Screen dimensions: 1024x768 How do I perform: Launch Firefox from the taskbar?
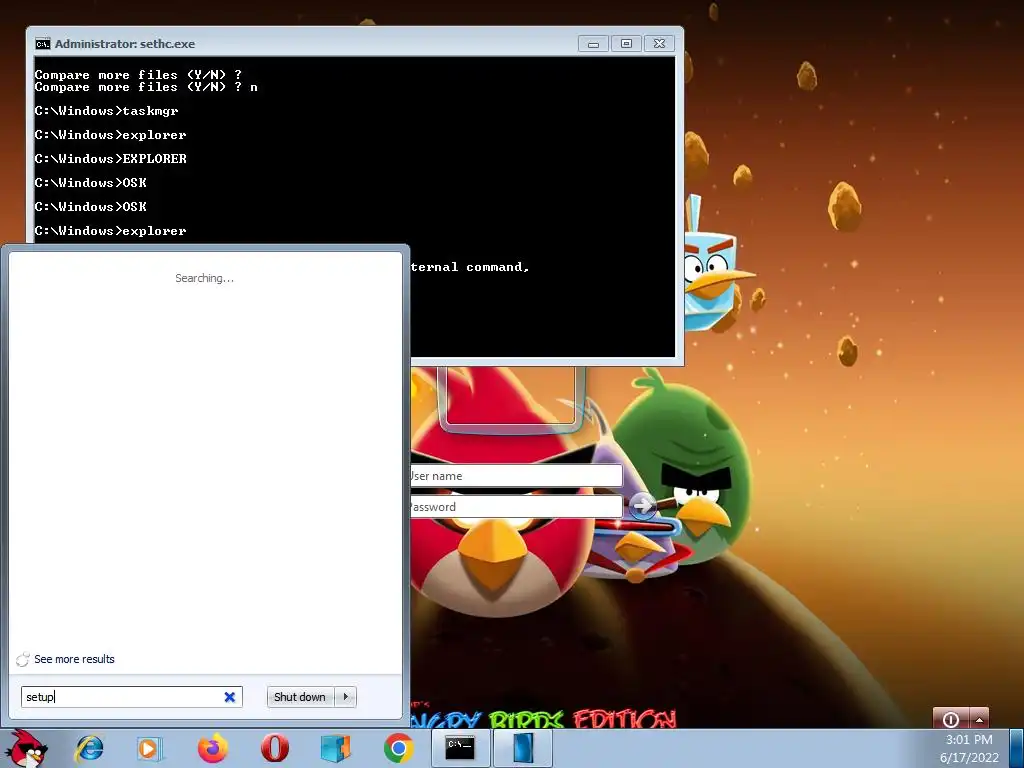(x=212, y=748)
